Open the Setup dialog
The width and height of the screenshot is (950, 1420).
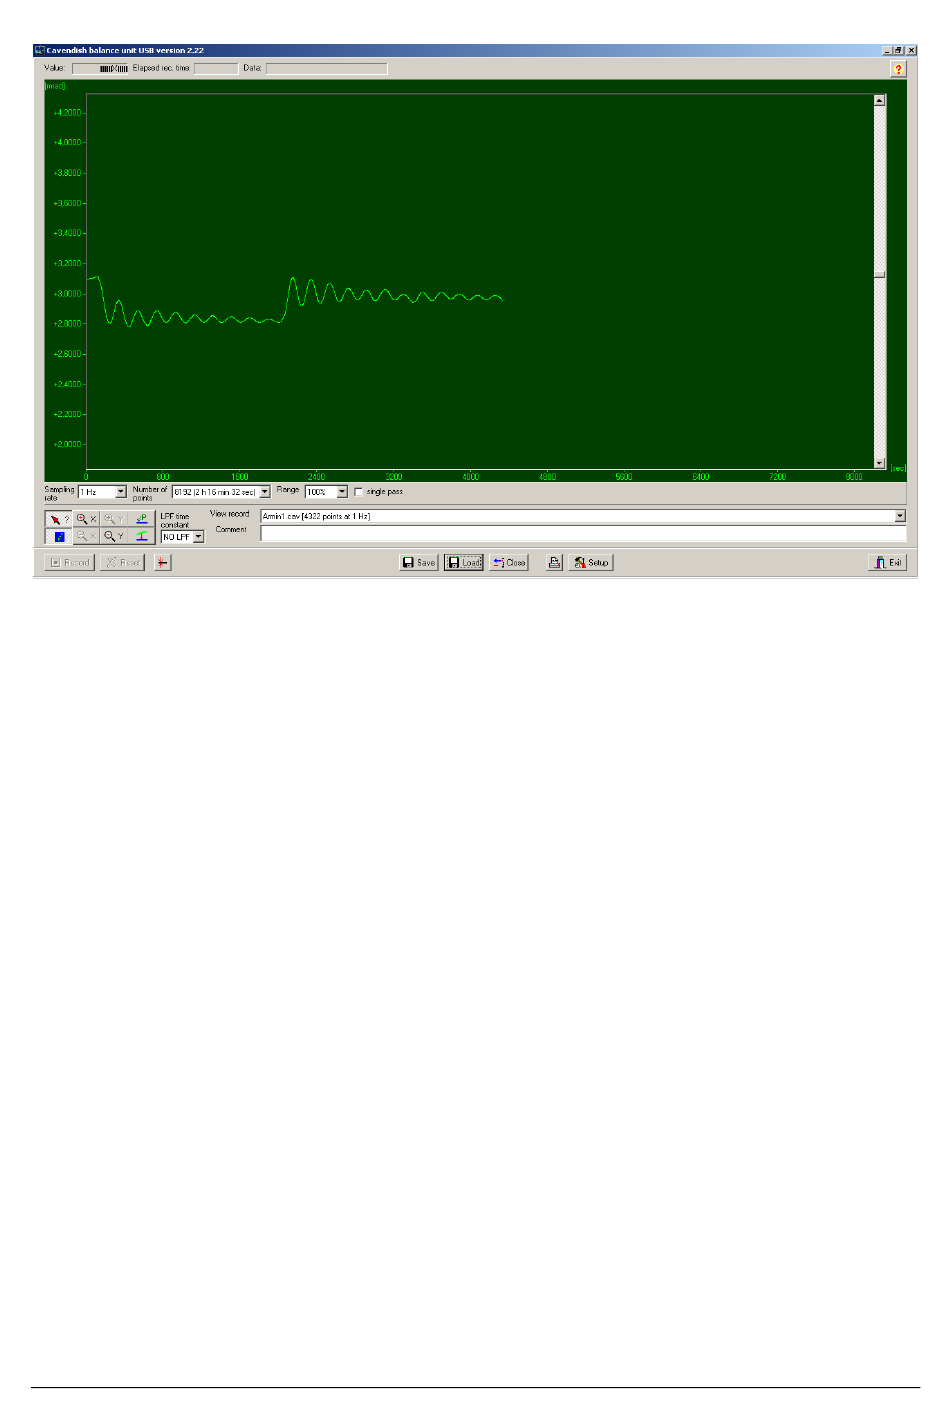pyautogui.click(x=591, y=563)
